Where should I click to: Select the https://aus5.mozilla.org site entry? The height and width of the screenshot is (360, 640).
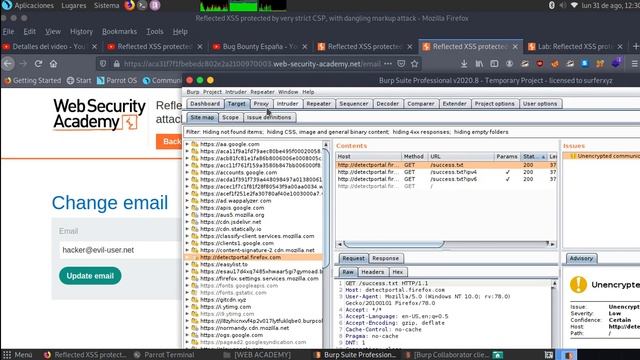(x=232, y=215)
